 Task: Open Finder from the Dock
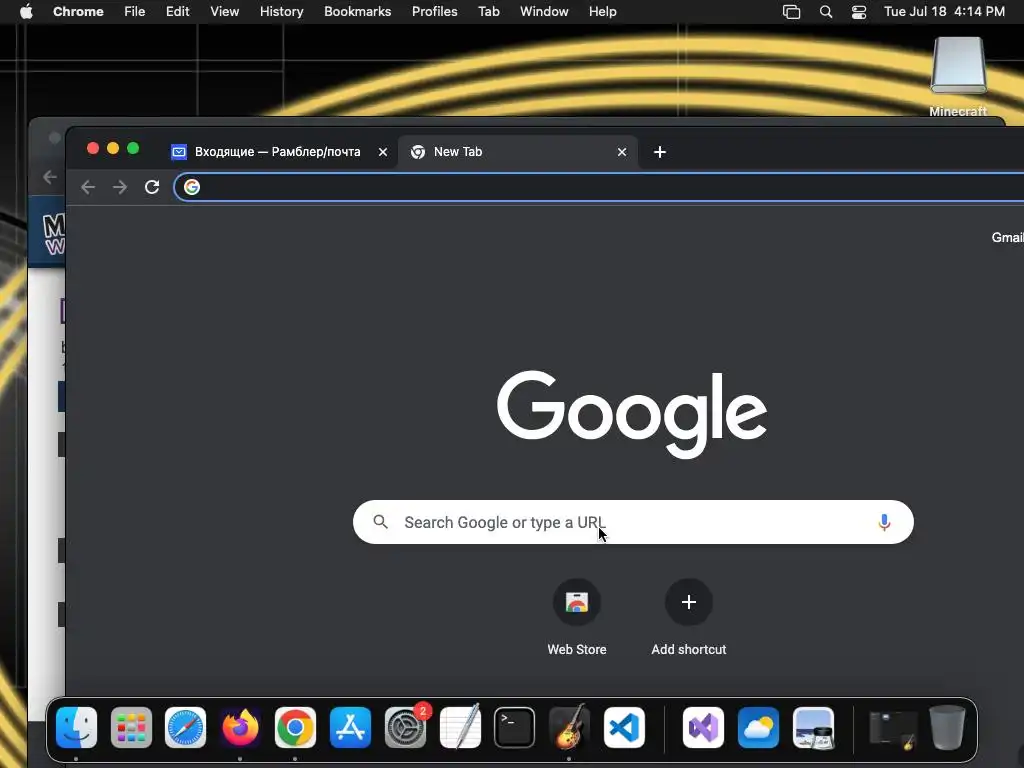click(x=76, y=728)
